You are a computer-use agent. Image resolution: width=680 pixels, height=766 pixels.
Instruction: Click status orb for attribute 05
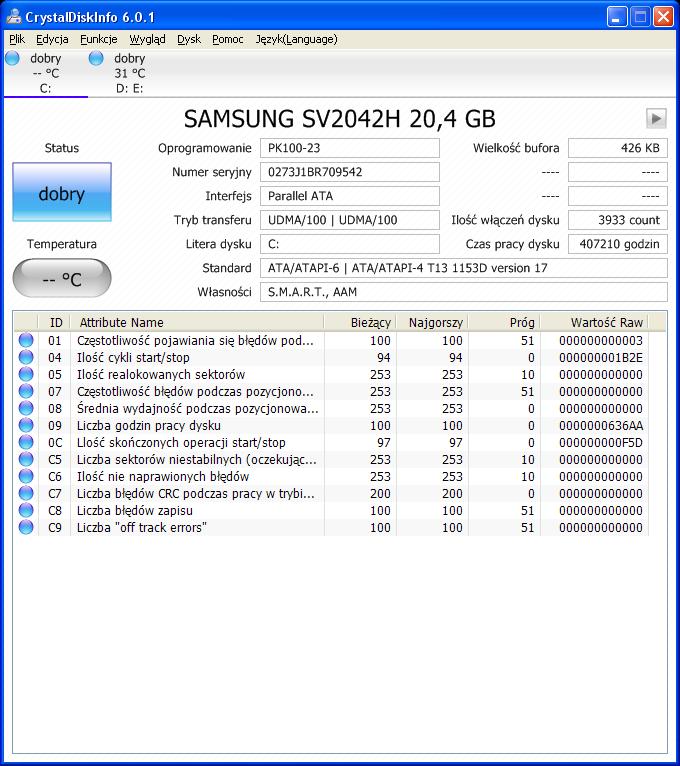pyautogui.click(x=26, y=374)
